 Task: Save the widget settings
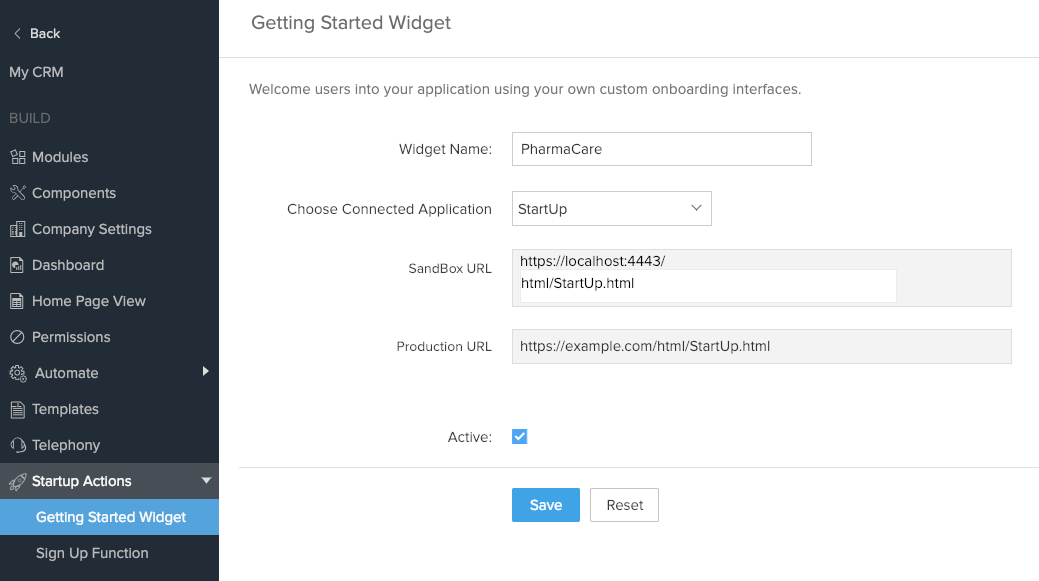tap(545, 505)
